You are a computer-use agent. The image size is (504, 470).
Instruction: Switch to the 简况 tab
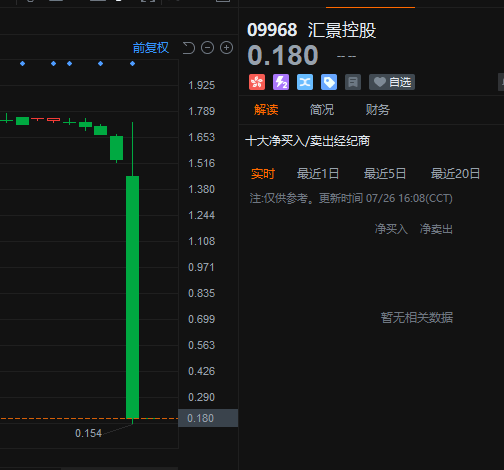point(322,110)
